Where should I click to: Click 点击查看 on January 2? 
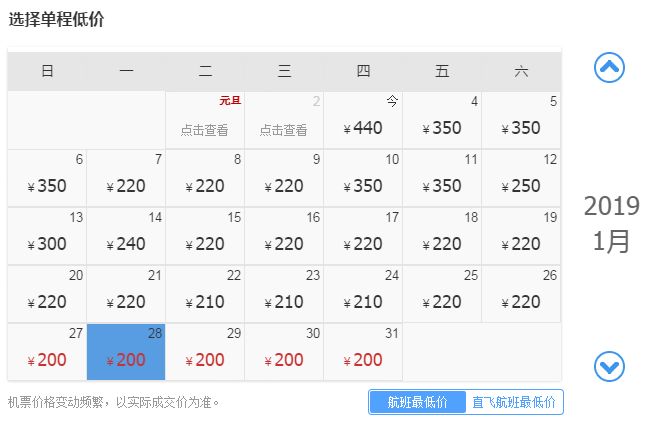[284, 129]
